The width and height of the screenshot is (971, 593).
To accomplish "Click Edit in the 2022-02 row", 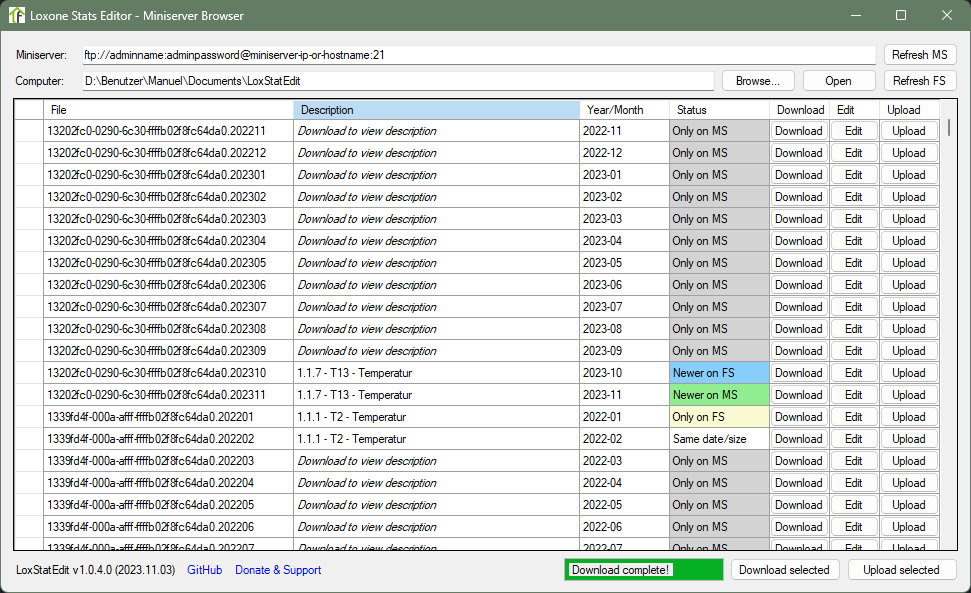I will (x=854, y=439).
